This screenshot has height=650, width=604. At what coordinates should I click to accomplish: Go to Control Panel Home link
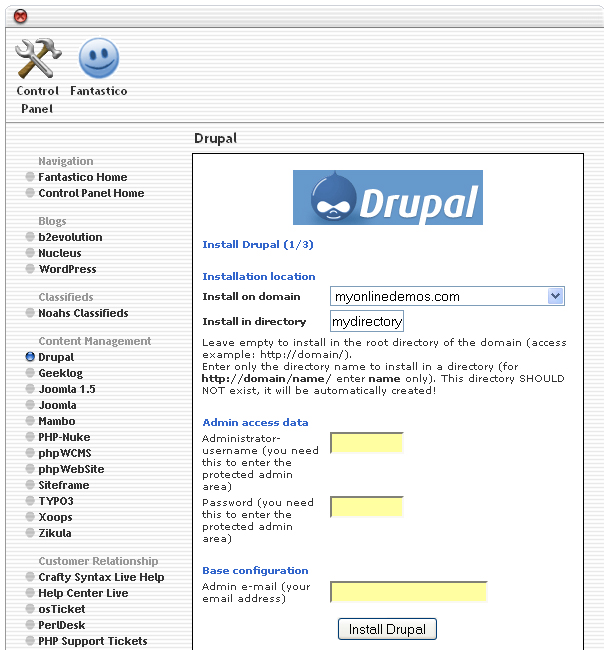91,193
